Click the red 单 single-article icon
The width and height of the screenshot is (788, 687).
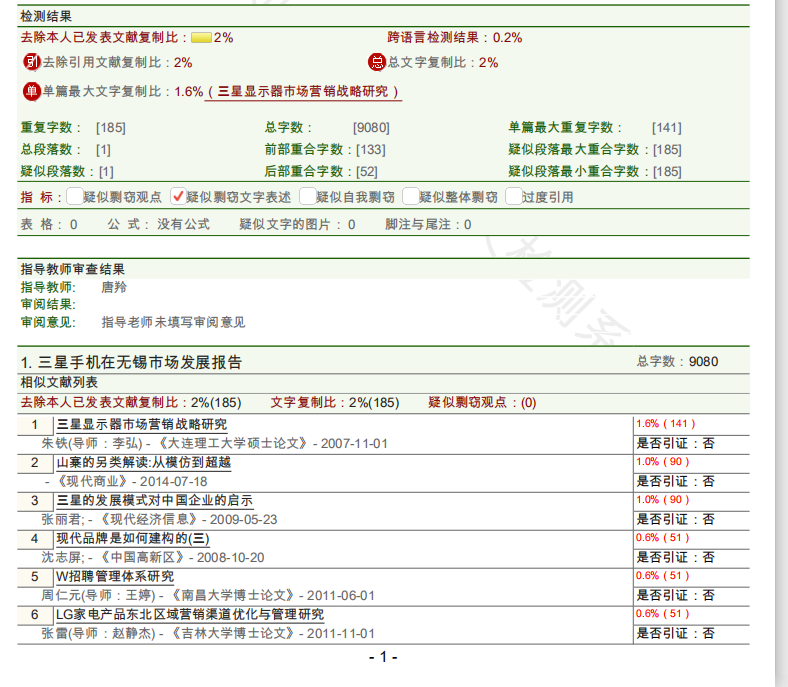point(32,91)
